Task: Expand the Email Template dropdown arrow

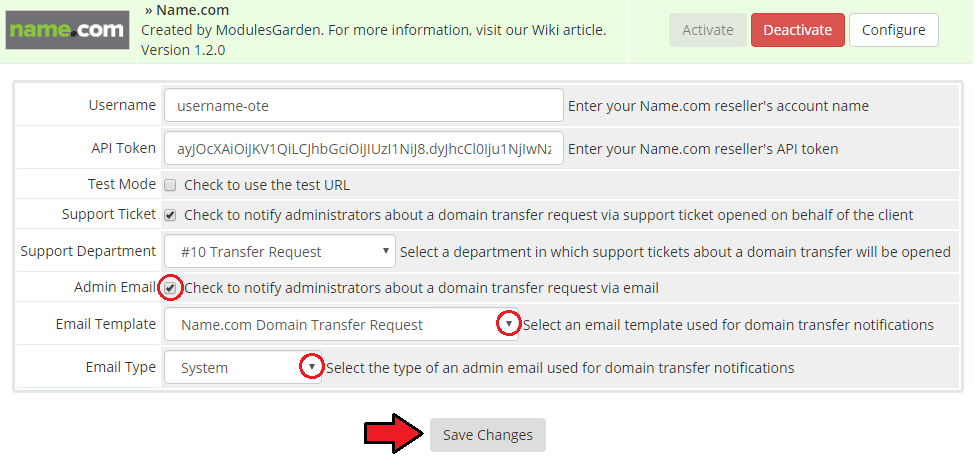Action: (509, 324)
